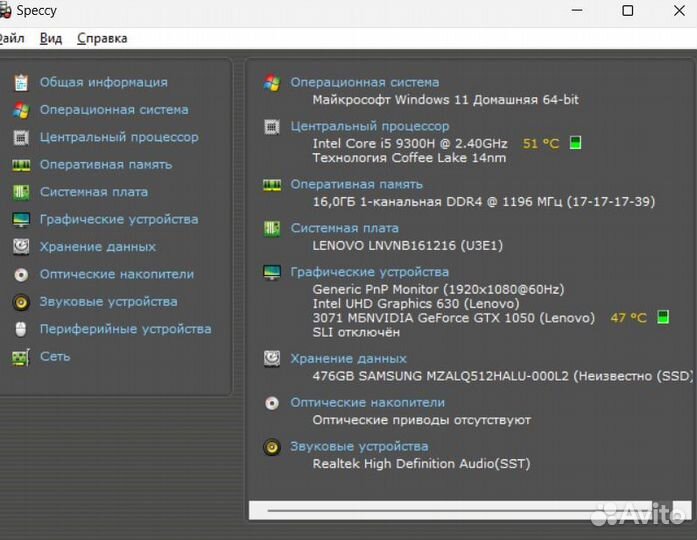
Task: Click the Майкрософт Windows 11 Домашняя 64-bit text
Action: (x=445, y=100)
